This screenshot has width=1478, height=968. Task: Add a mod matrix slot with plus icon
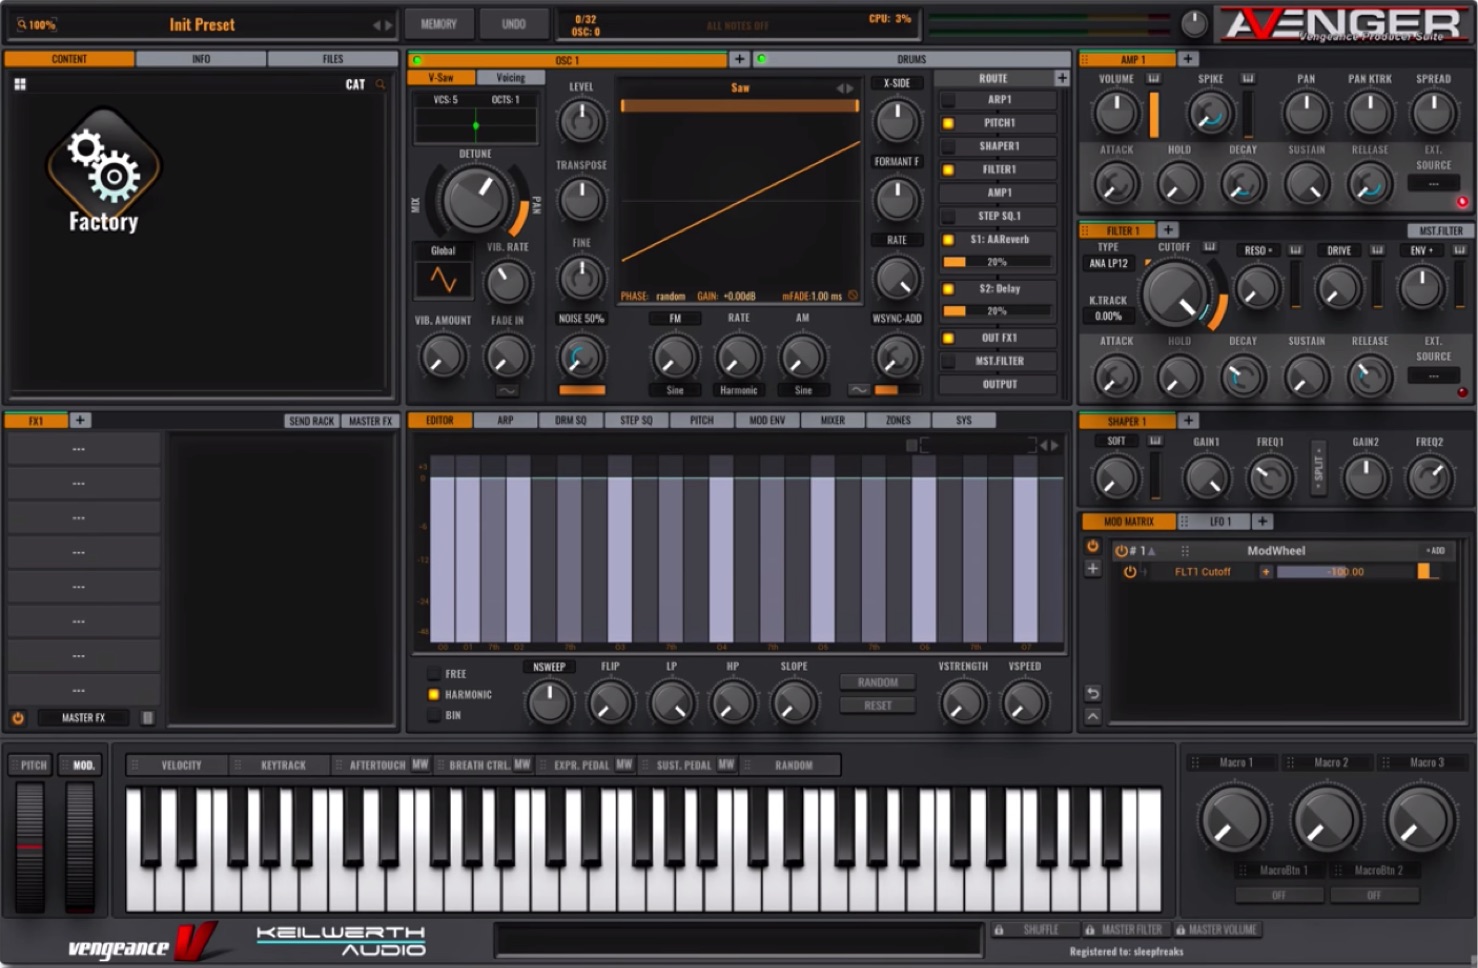(x=1092, y=569)
